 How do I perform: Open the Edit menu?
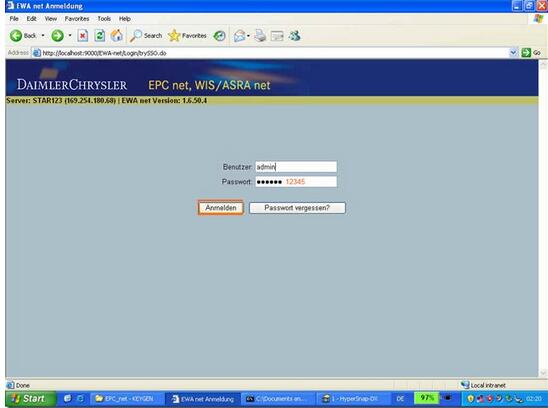31,19
